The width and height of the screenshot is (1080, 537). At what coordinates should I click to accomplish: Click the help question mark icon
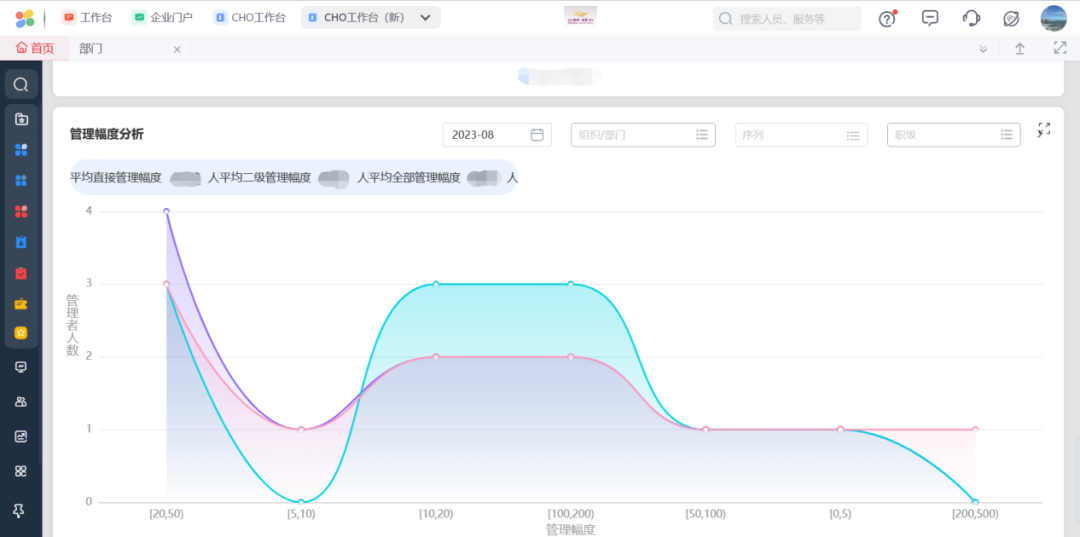click(x=887, y=18)
